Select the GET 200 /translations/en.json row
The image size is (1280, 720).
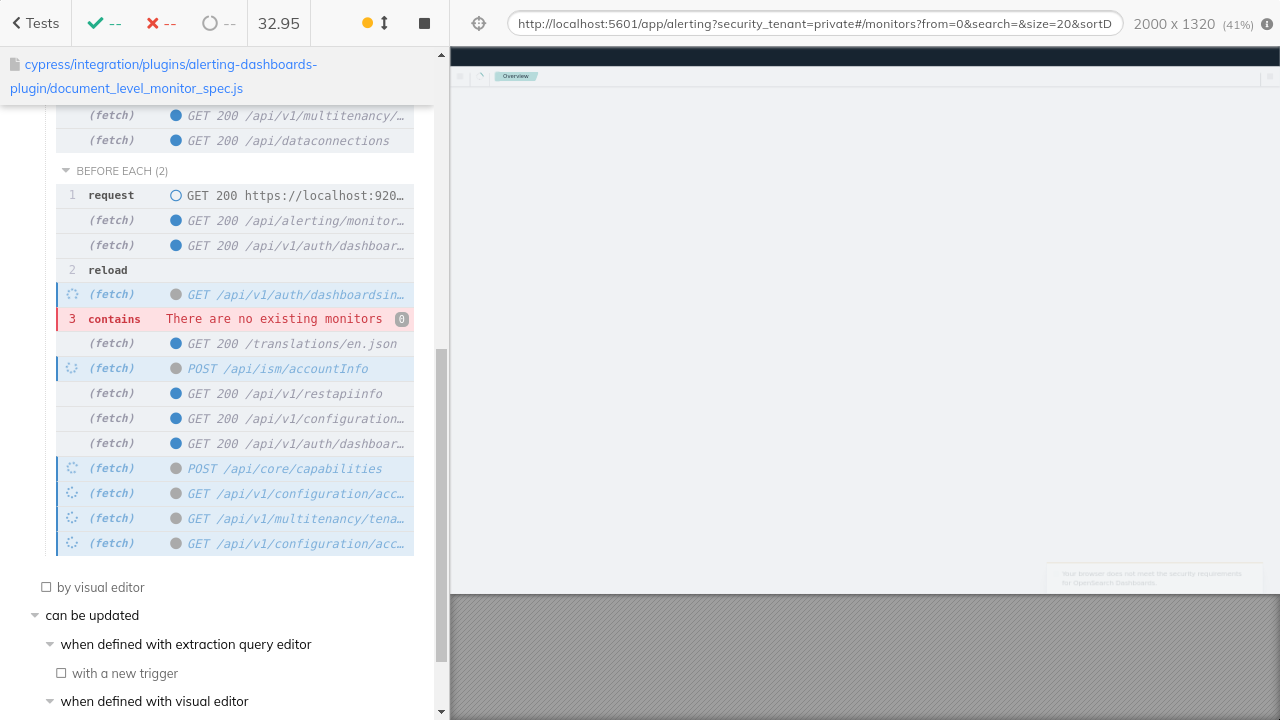point(236,344)
